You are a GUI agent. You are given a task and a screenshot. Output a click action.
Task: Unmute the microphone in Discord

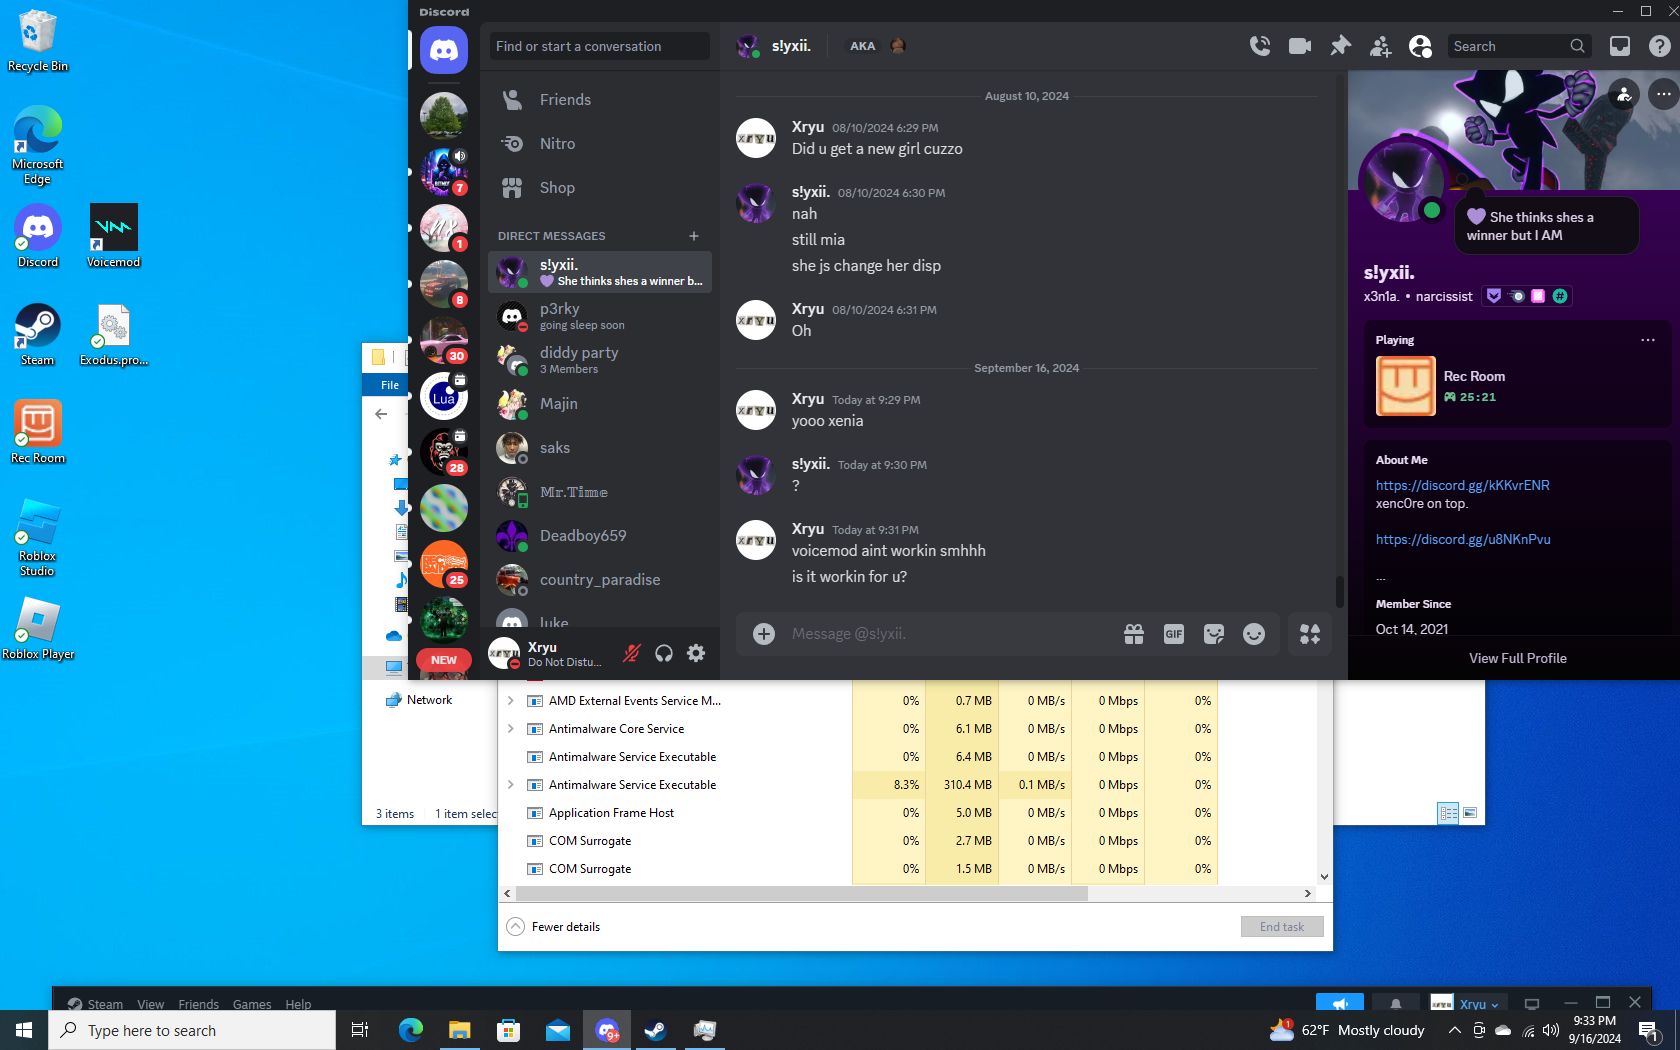[x=632, y=654]
